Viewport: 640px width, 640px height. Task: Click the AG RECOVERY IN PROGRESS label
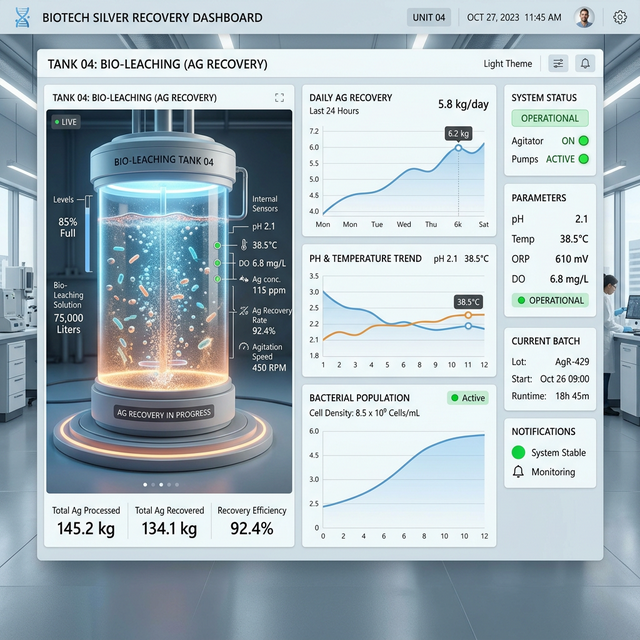163,412
